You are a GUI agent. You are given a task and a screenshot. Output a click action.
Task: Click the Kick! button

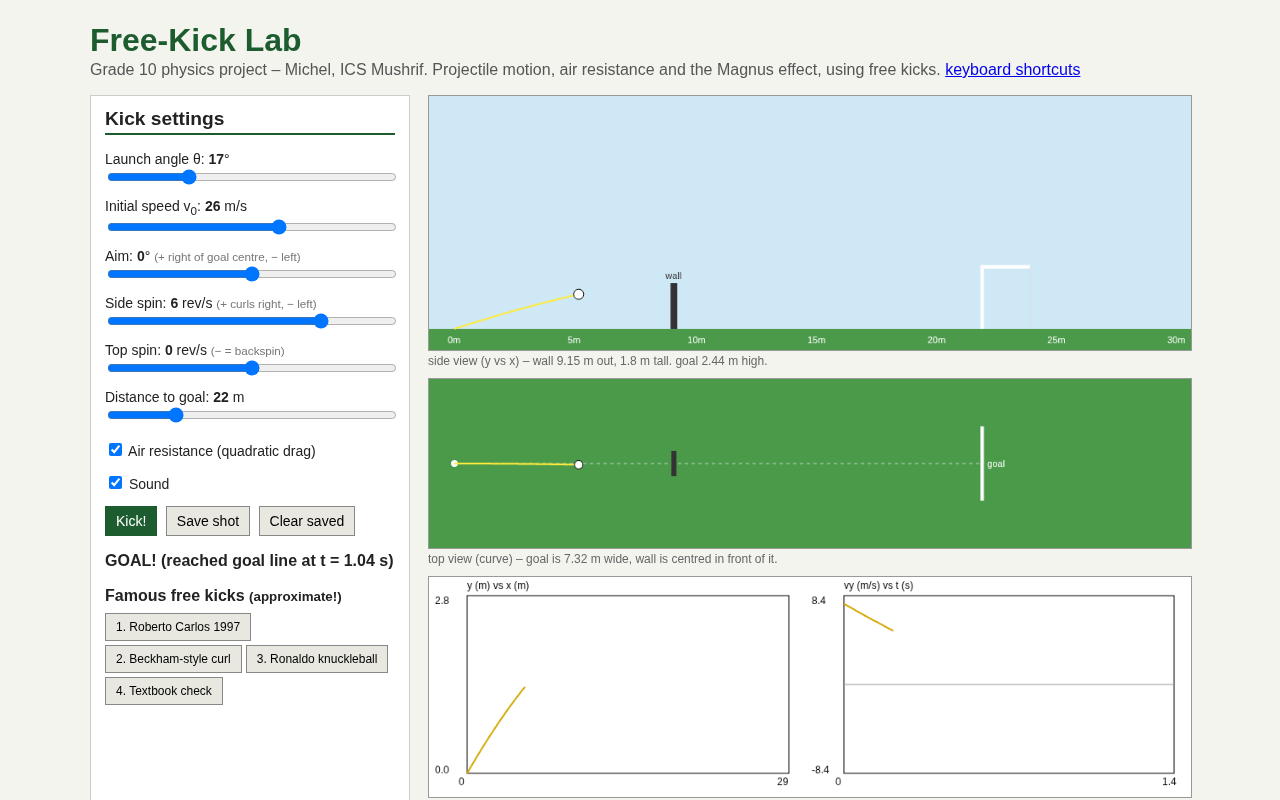(131, 521)
